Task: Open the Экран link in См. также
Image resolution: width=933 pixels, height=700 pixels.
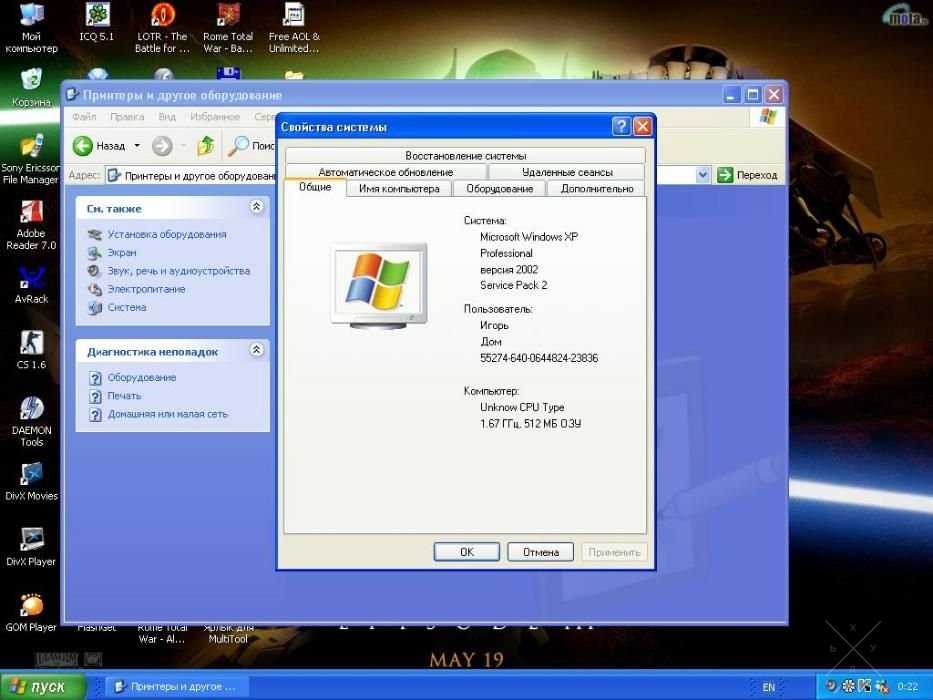Action: [122, 252]
